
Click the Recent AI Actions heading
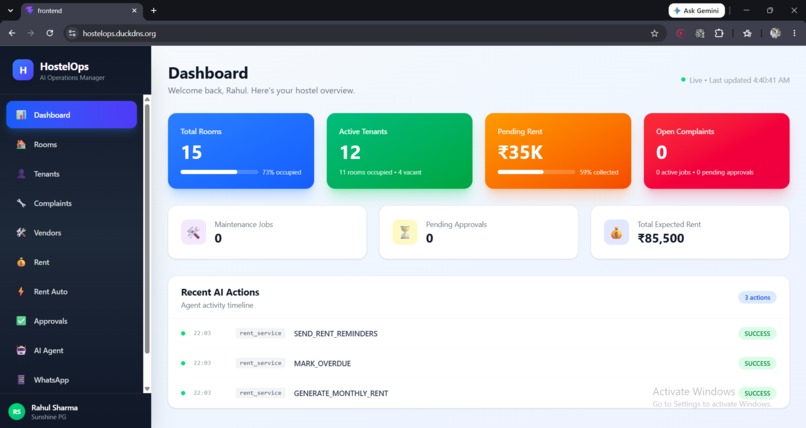coord(220,292)
